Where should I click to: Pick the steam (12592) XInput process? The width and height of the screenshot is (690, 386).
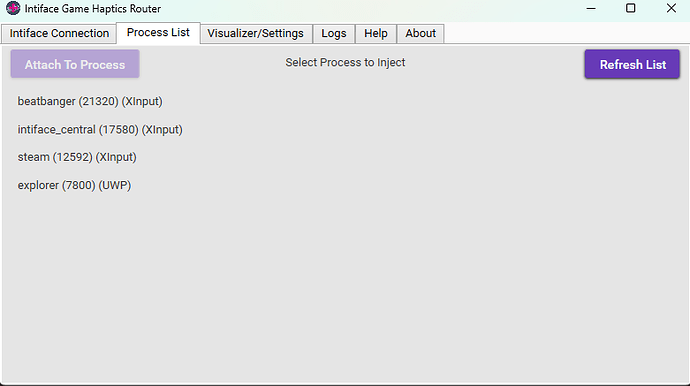point(77,157)
